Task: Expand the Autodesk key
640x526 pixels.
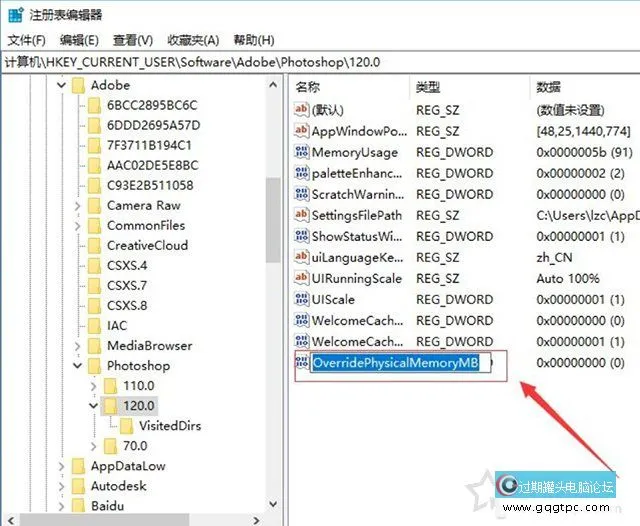Action: (62, 486)
